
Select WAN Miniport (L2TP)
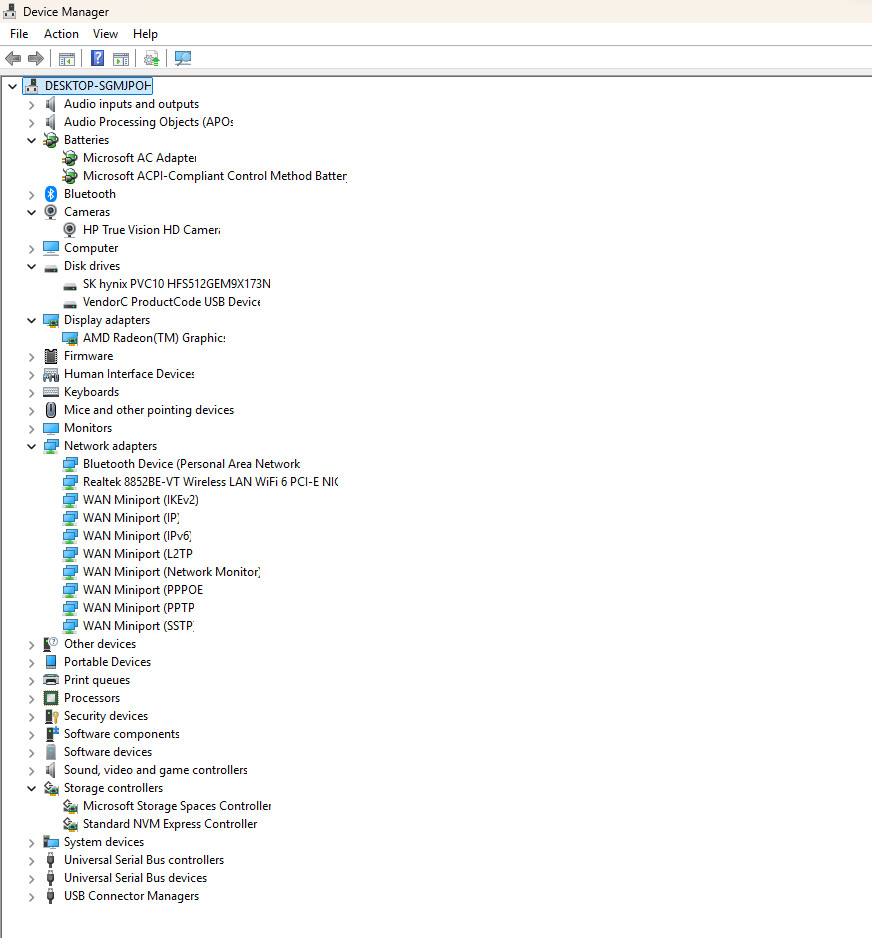(138, 553)
